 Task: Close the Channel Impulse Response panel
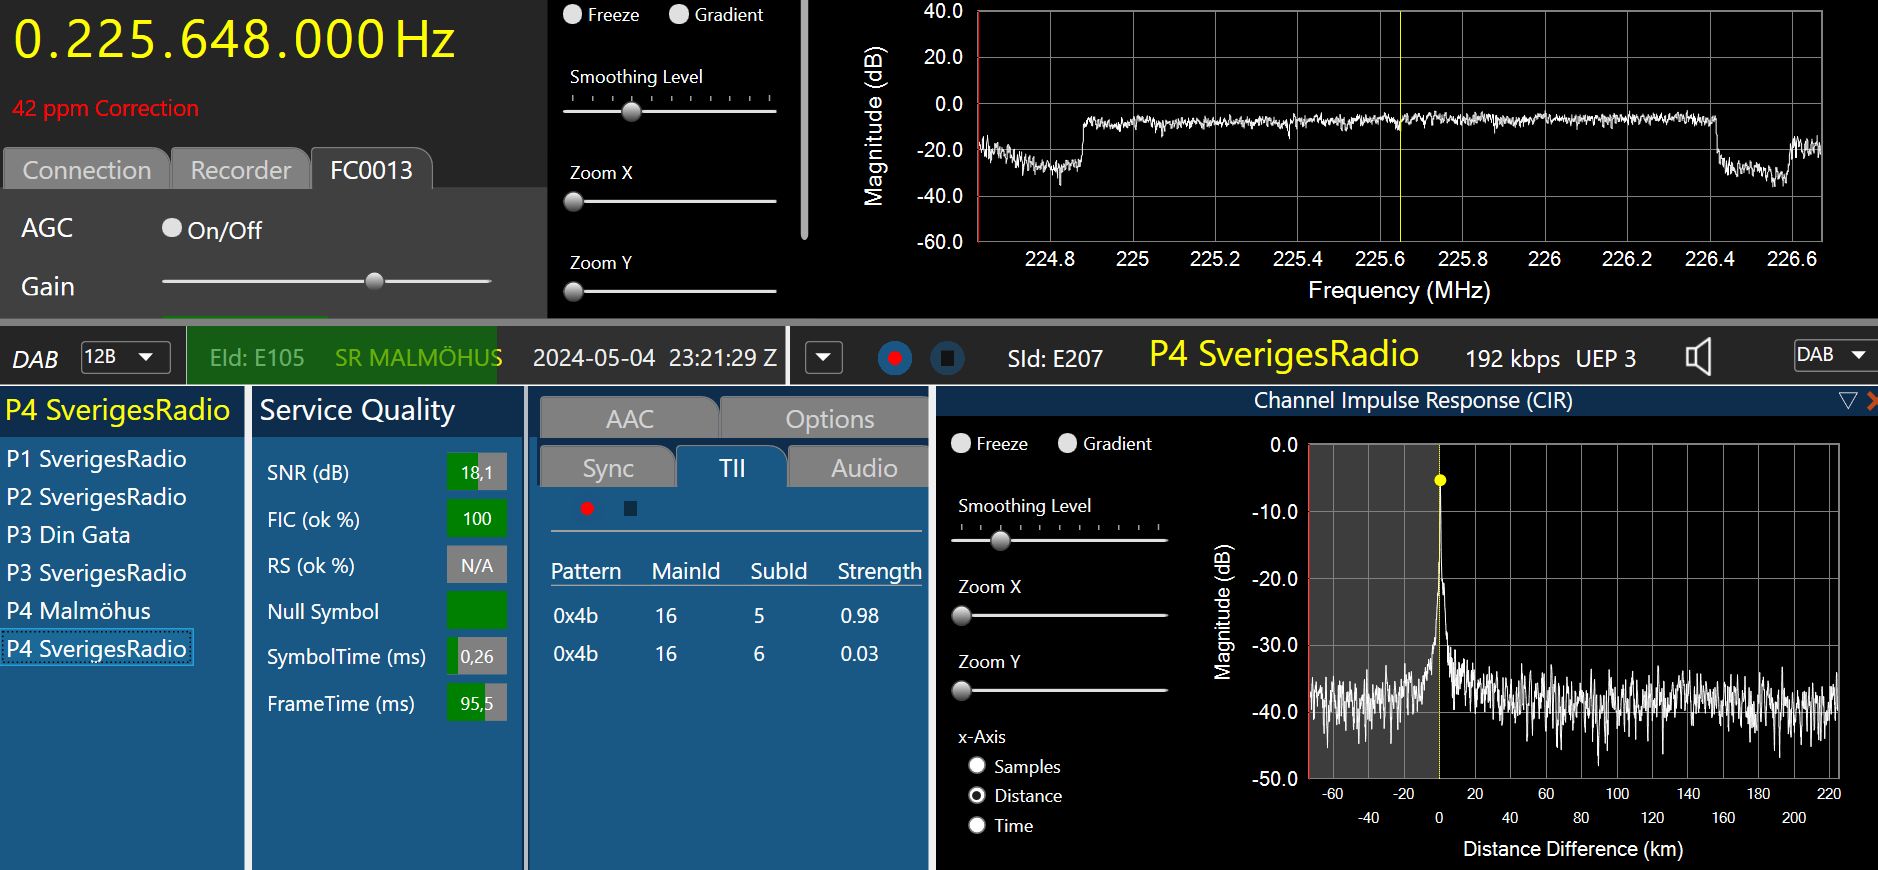(x=1871, y=401)
